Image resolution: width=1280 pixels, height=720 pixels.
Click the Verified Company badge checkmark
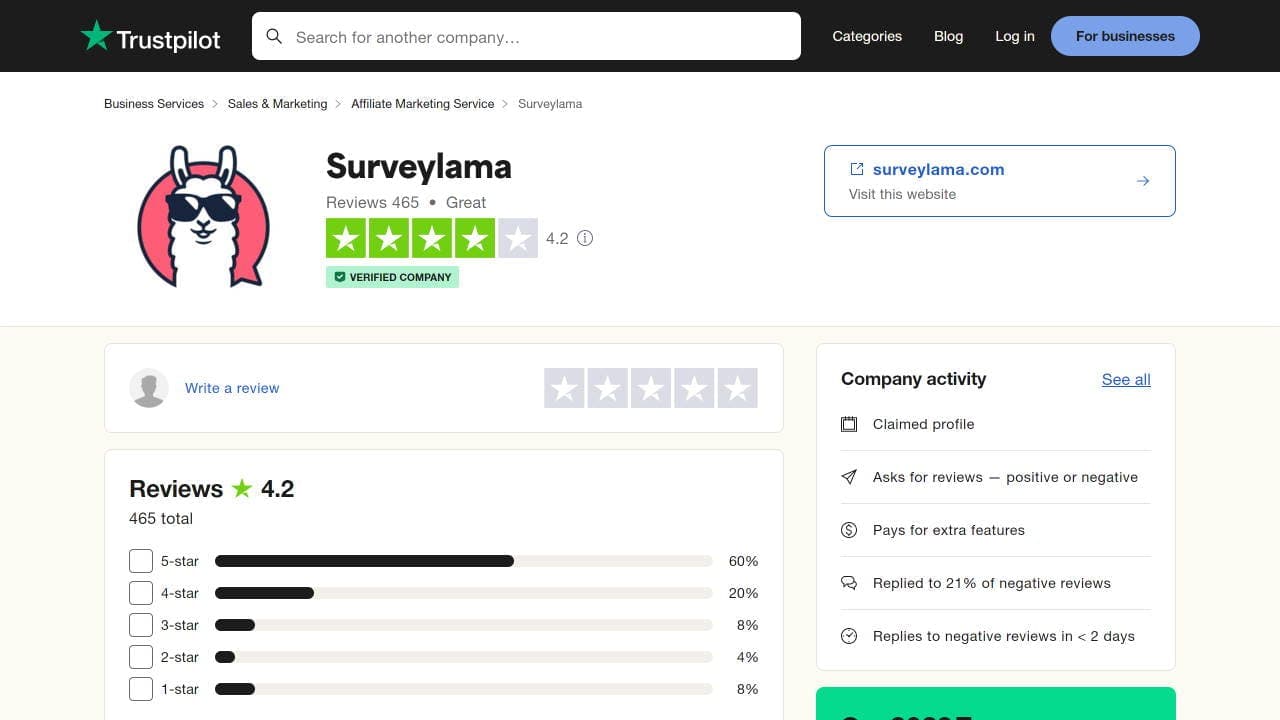pos(340,277)
